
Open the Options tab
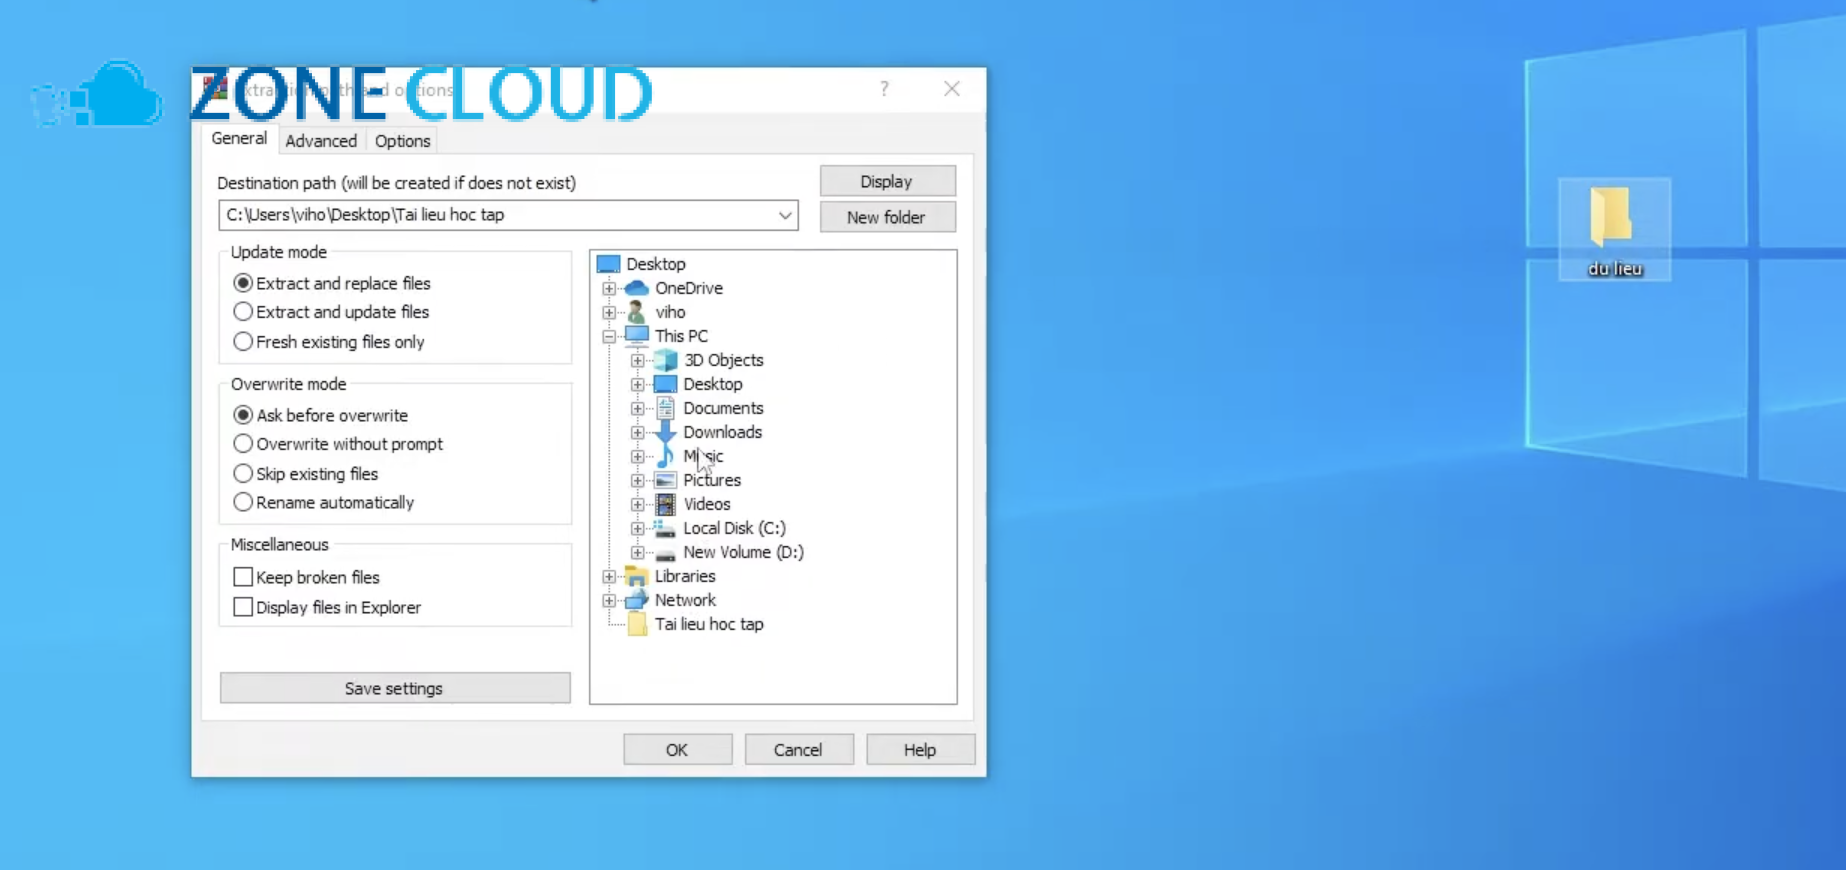coord(403,141)
